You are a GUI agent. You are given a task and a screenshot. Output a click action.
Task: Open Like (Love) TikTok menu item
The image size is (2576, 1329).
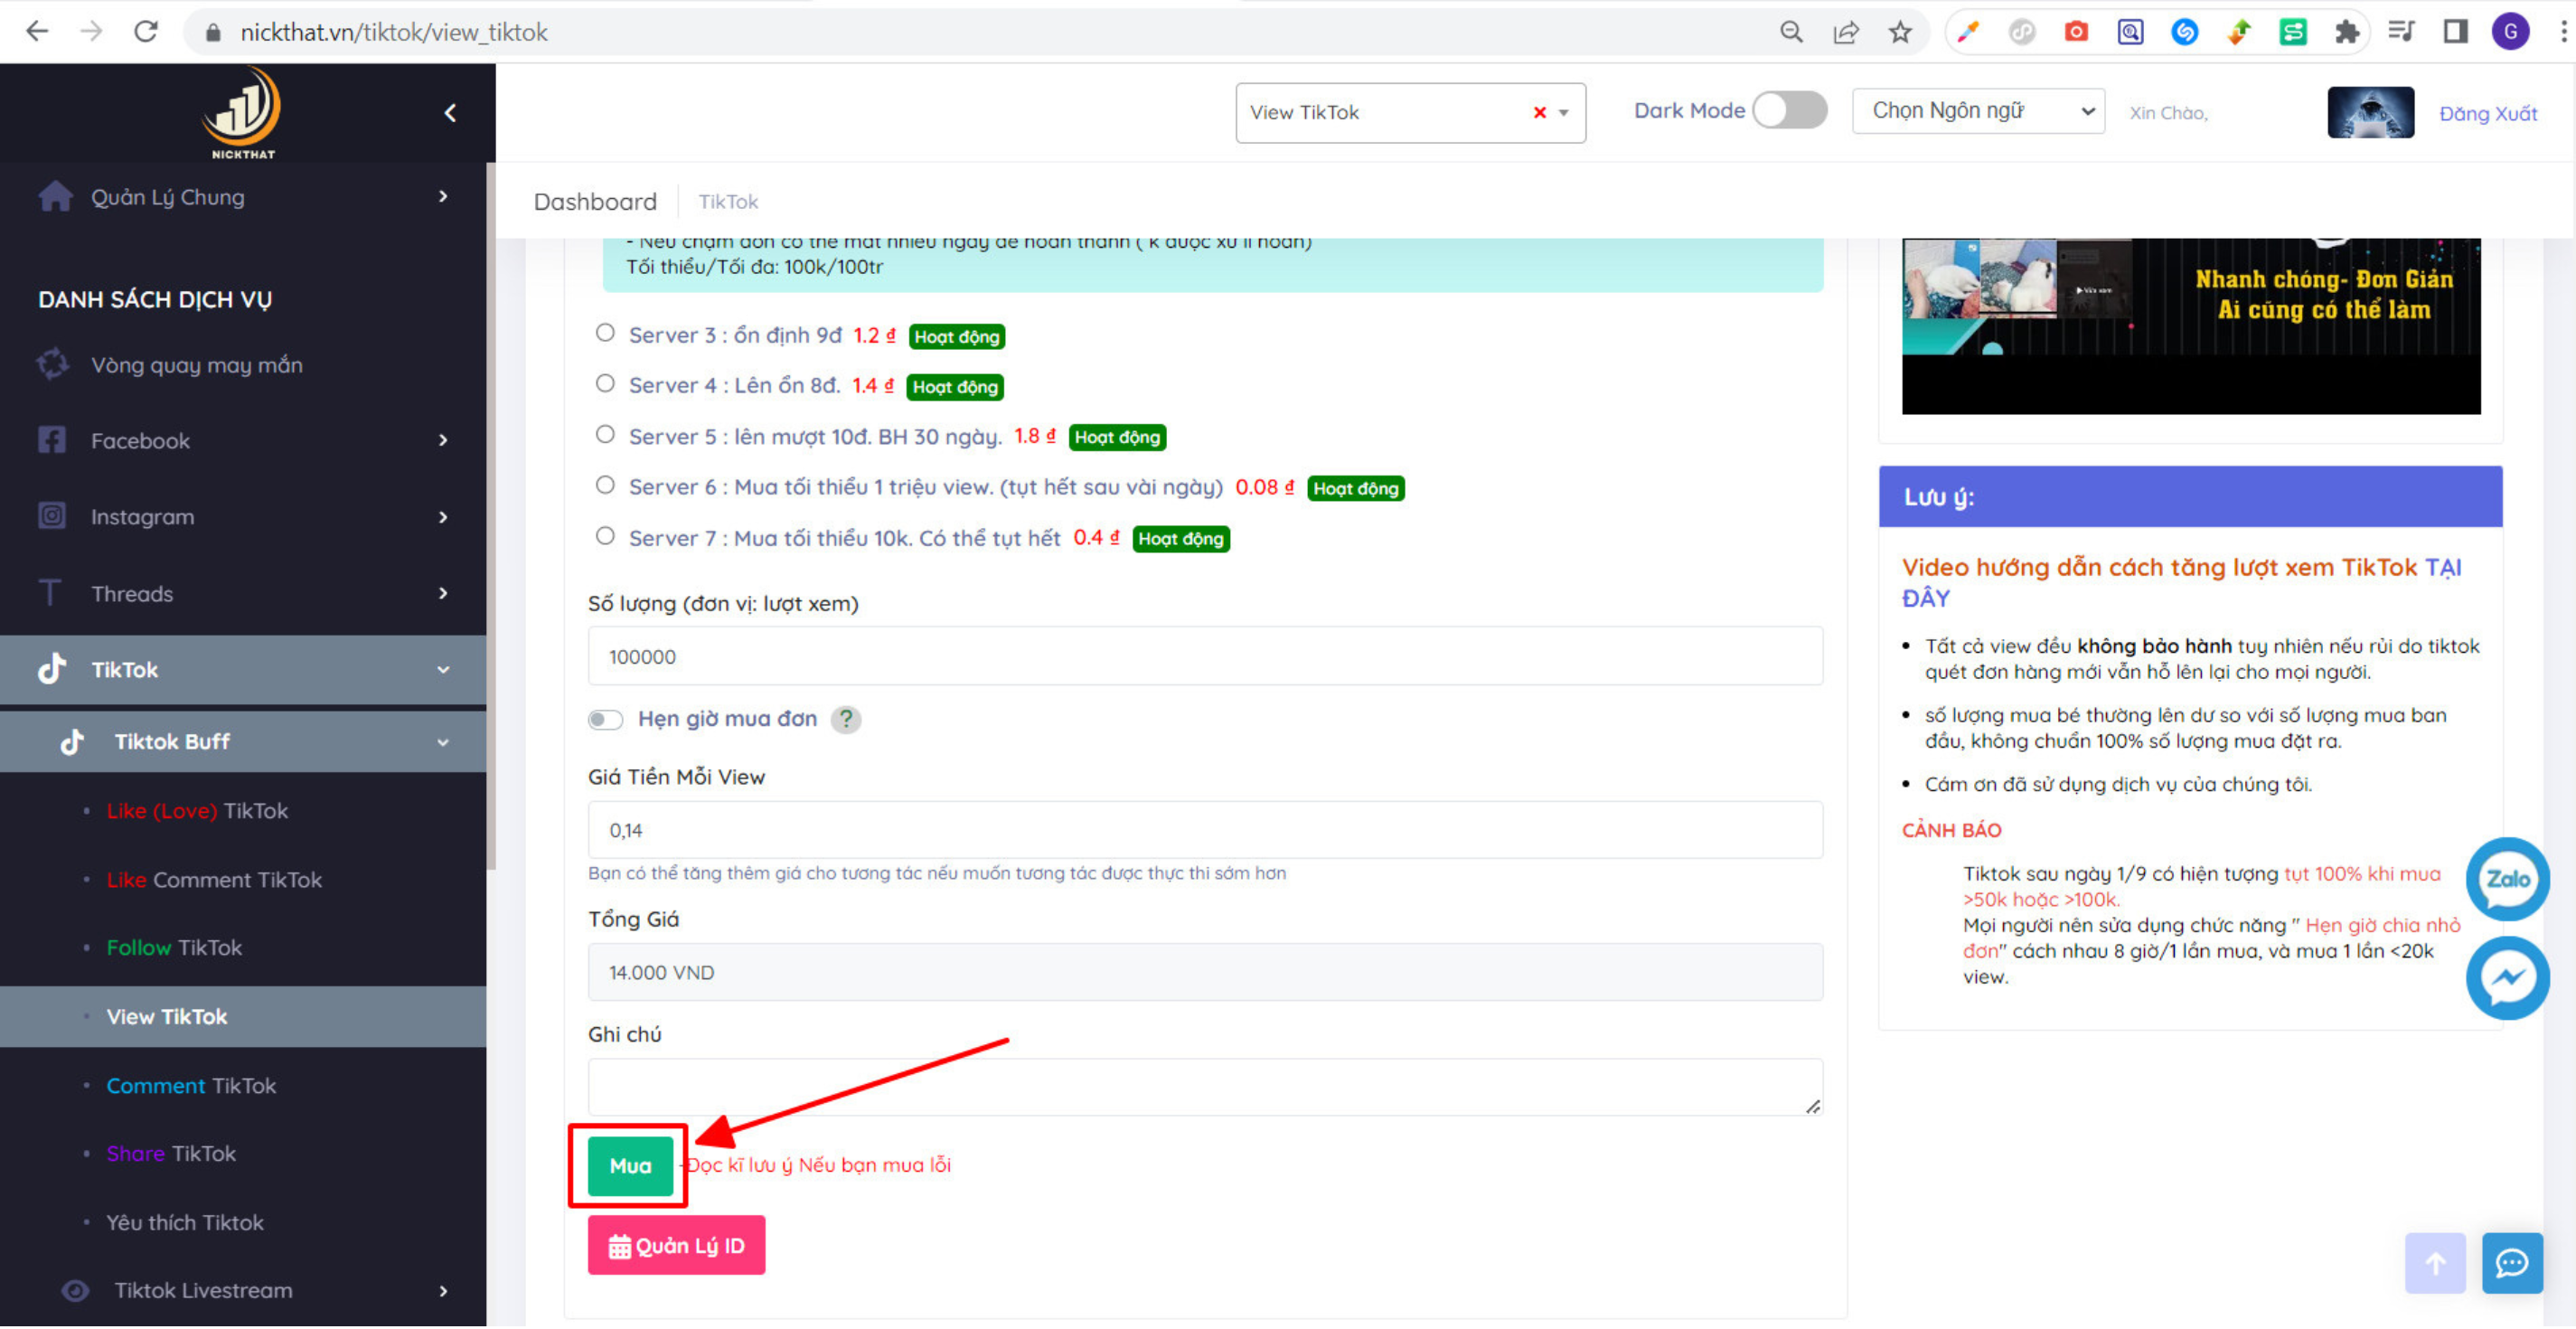pos(197,811)
